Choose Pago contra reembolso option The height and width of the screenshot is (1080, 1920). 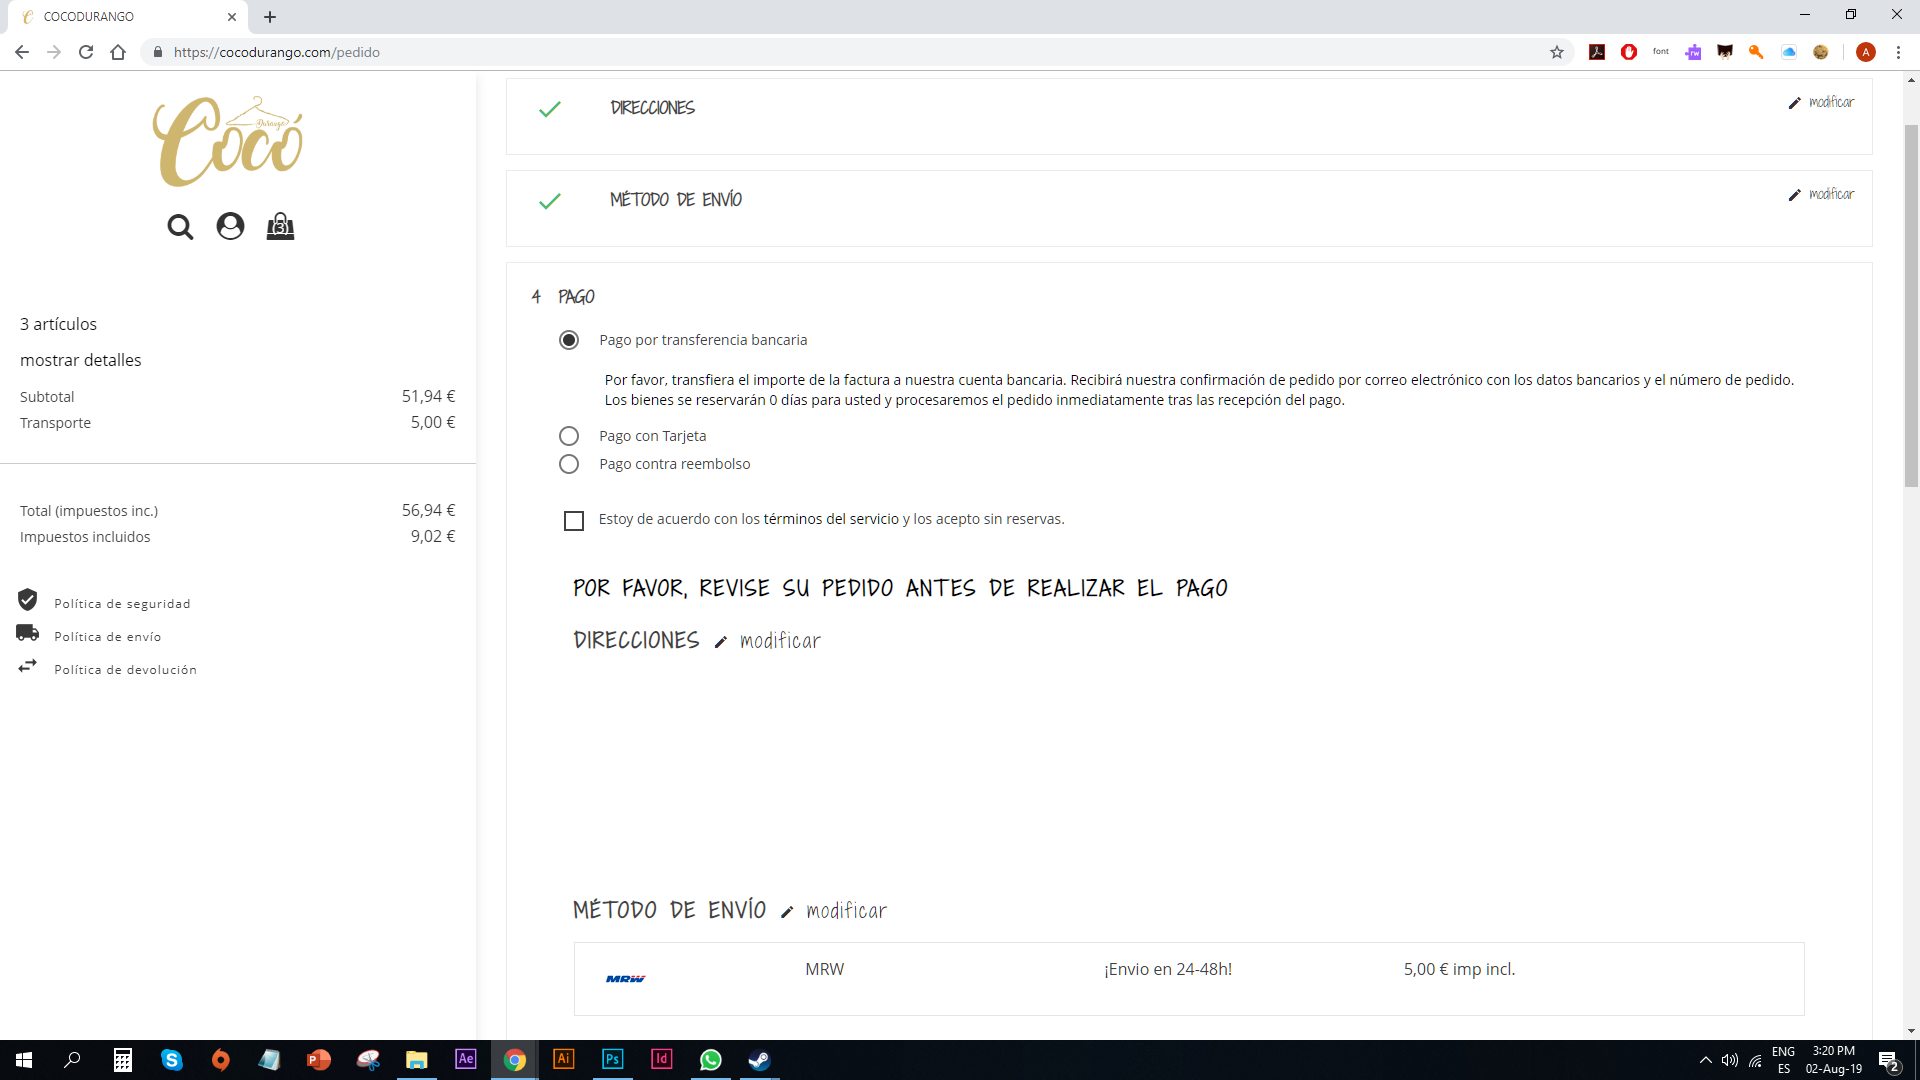pyautogui.click(x=569, y=464)
